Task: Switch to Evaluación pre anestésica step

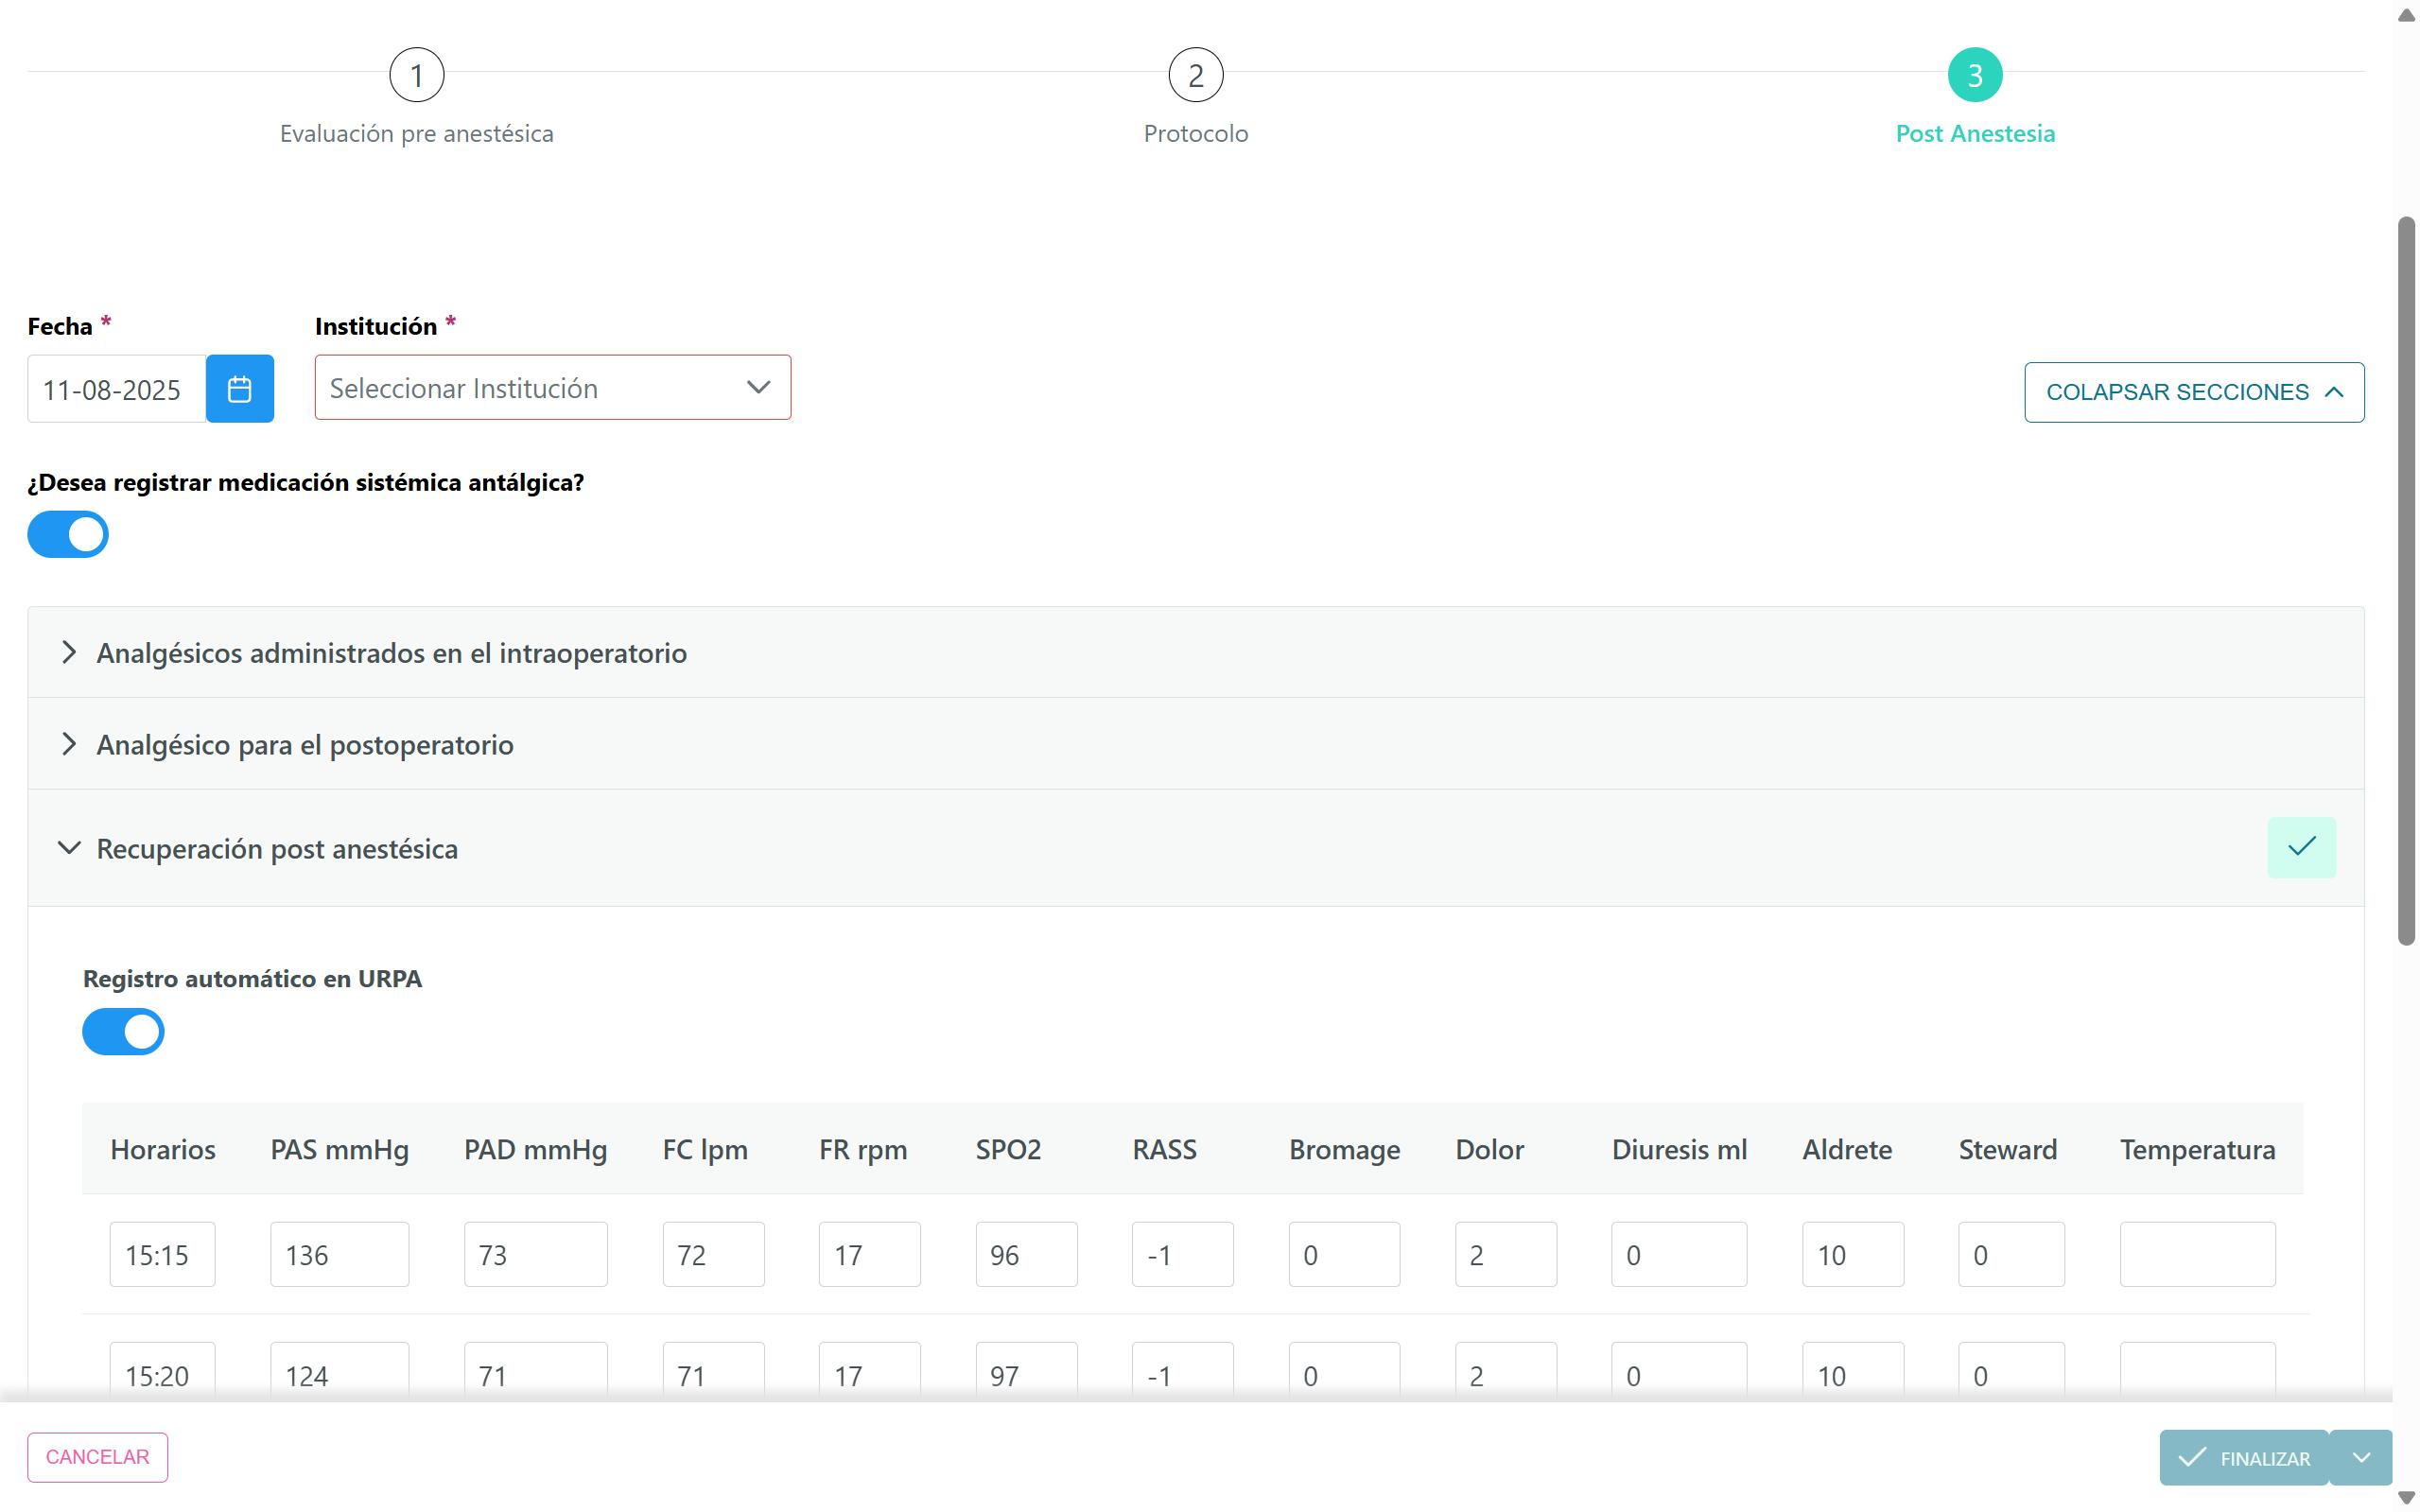Action: 416,134
